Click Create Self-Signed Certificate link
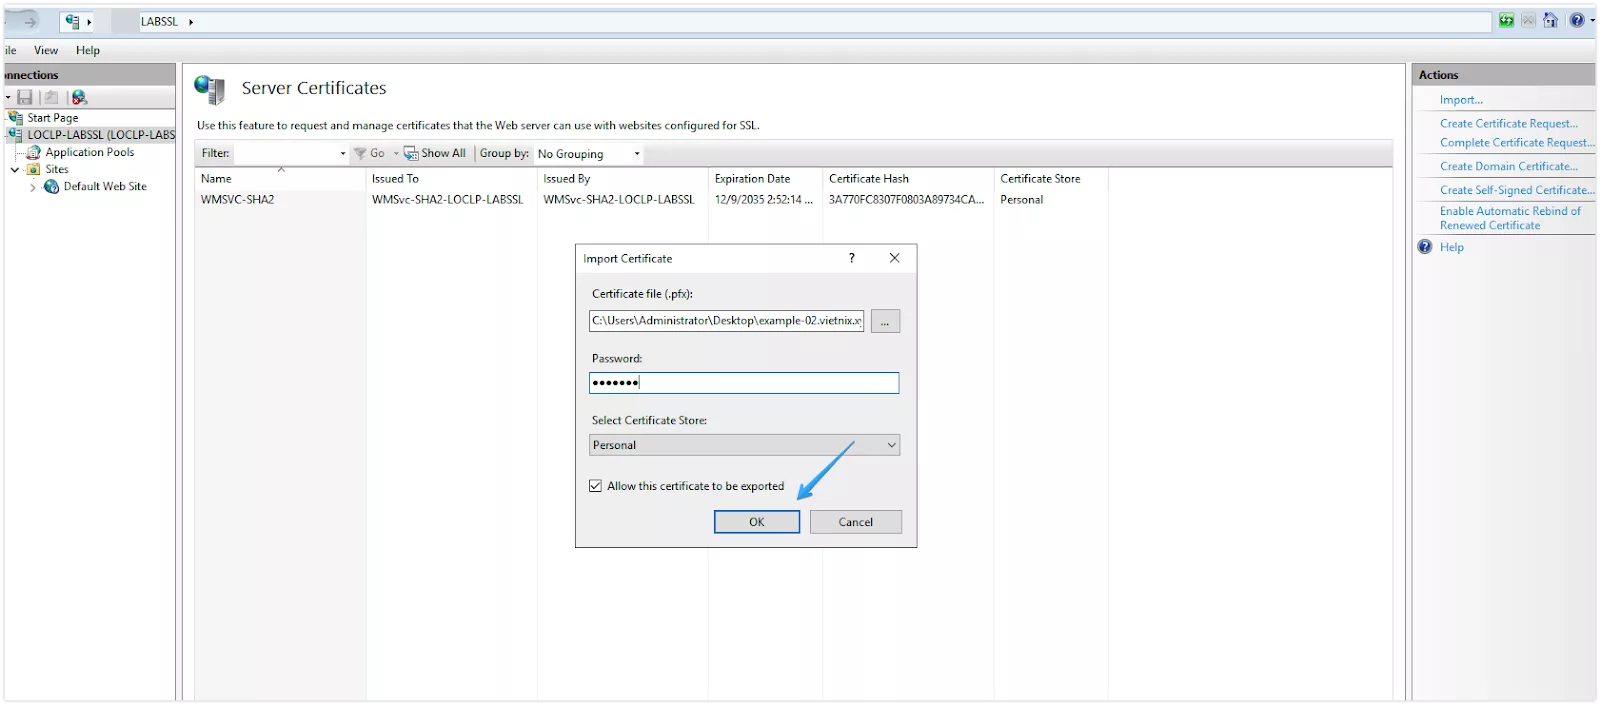Viewport: 1600px width, 705px height. 1516,190
